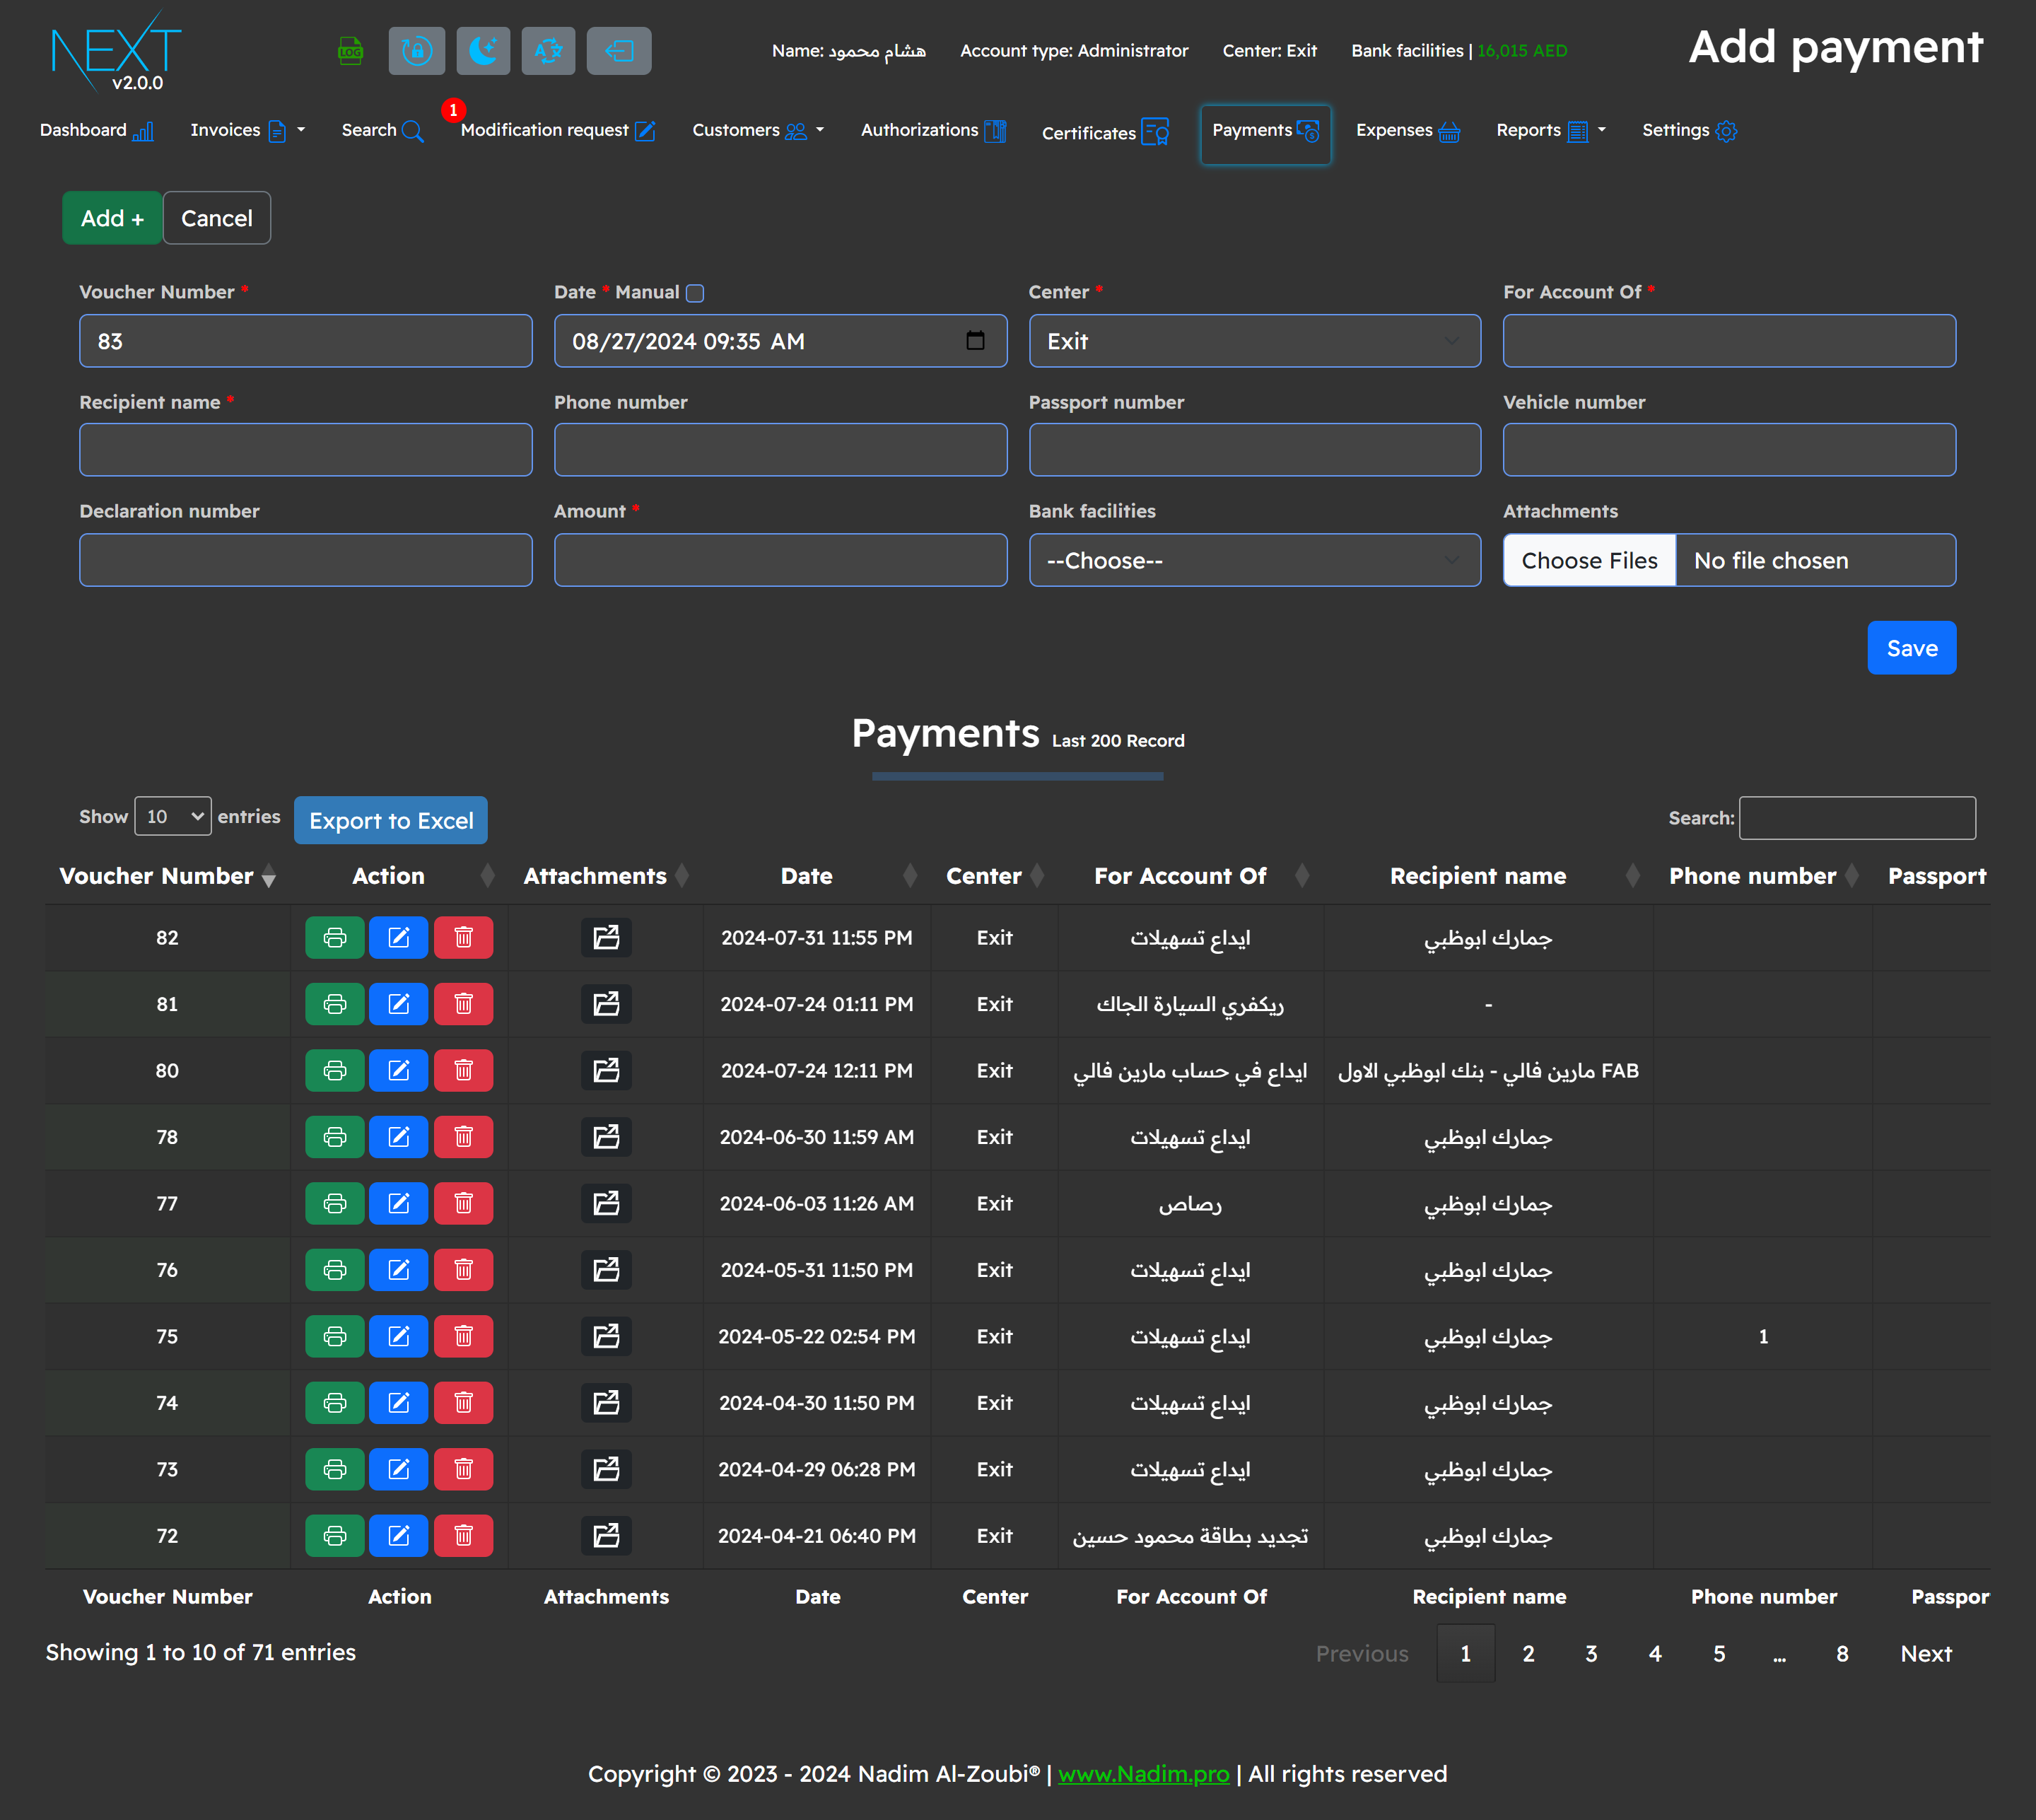Image resolution: width=2036 pixels, height=1820 pixels.
Task: Click the blue Save button
Action: pos(1911,648)
